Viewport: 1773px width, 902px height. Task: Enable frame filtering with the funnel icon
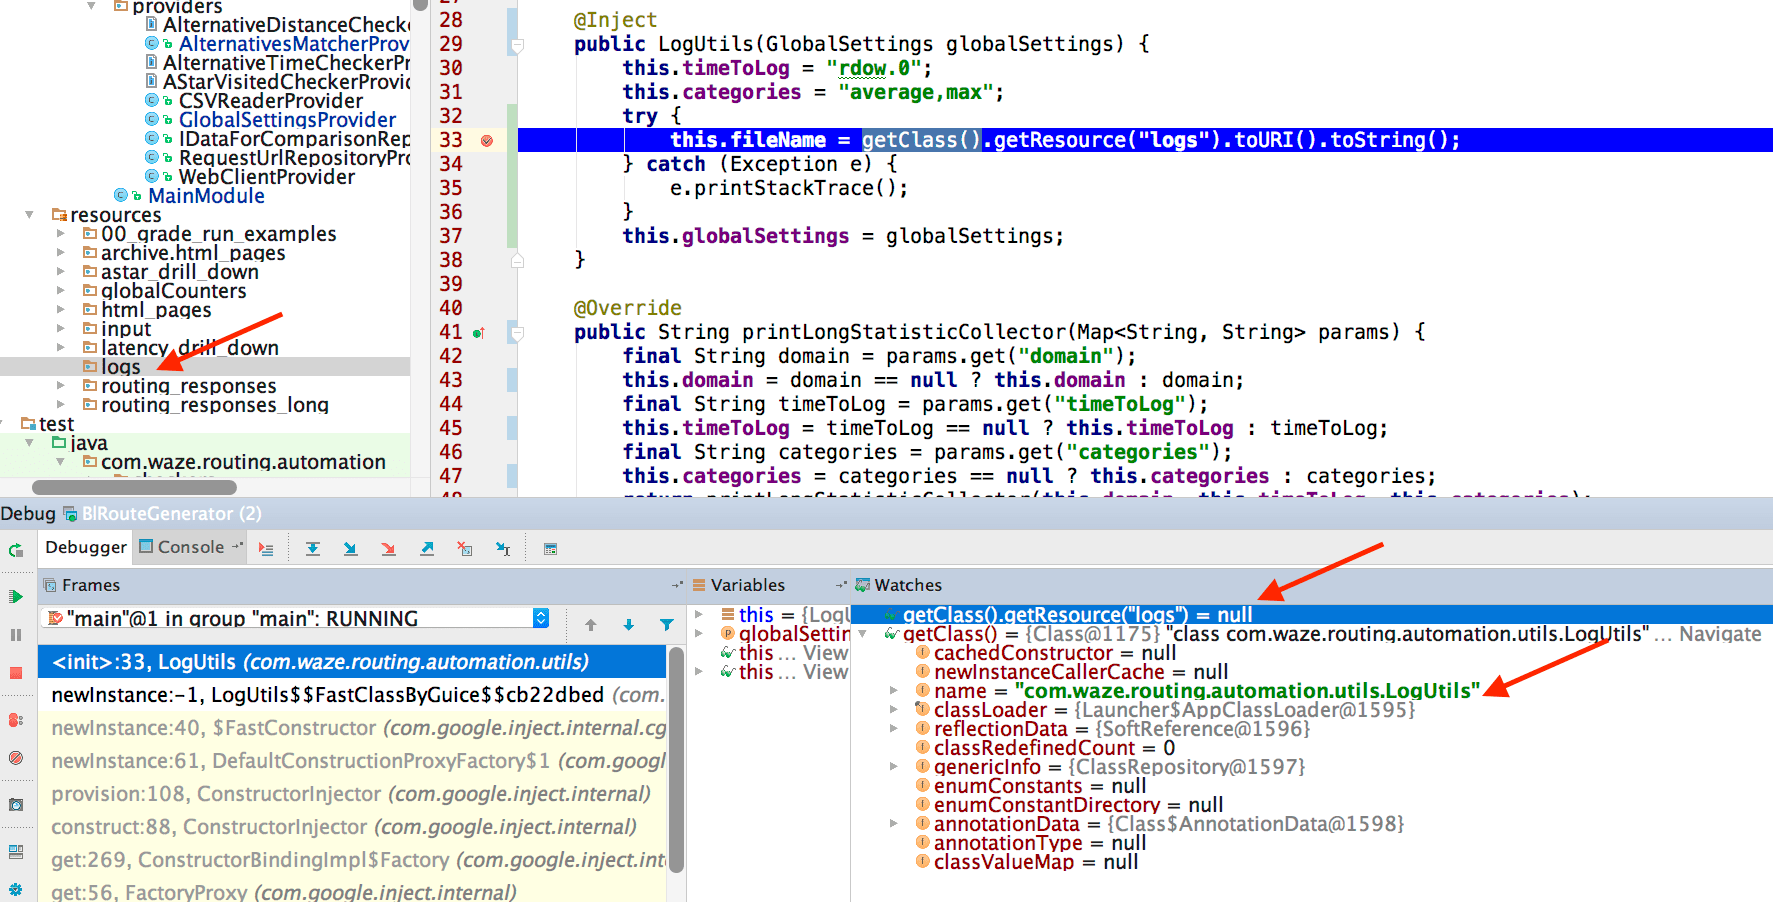(666, 624)
